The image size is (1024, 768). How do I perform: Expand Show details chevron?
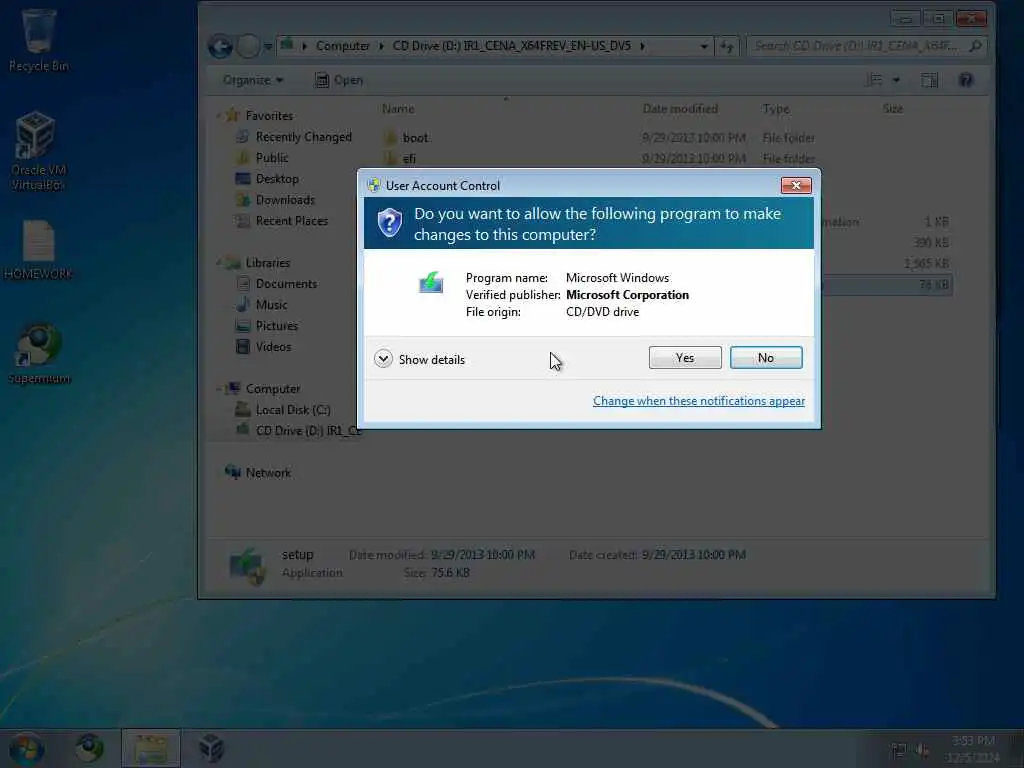click(383, 359)
